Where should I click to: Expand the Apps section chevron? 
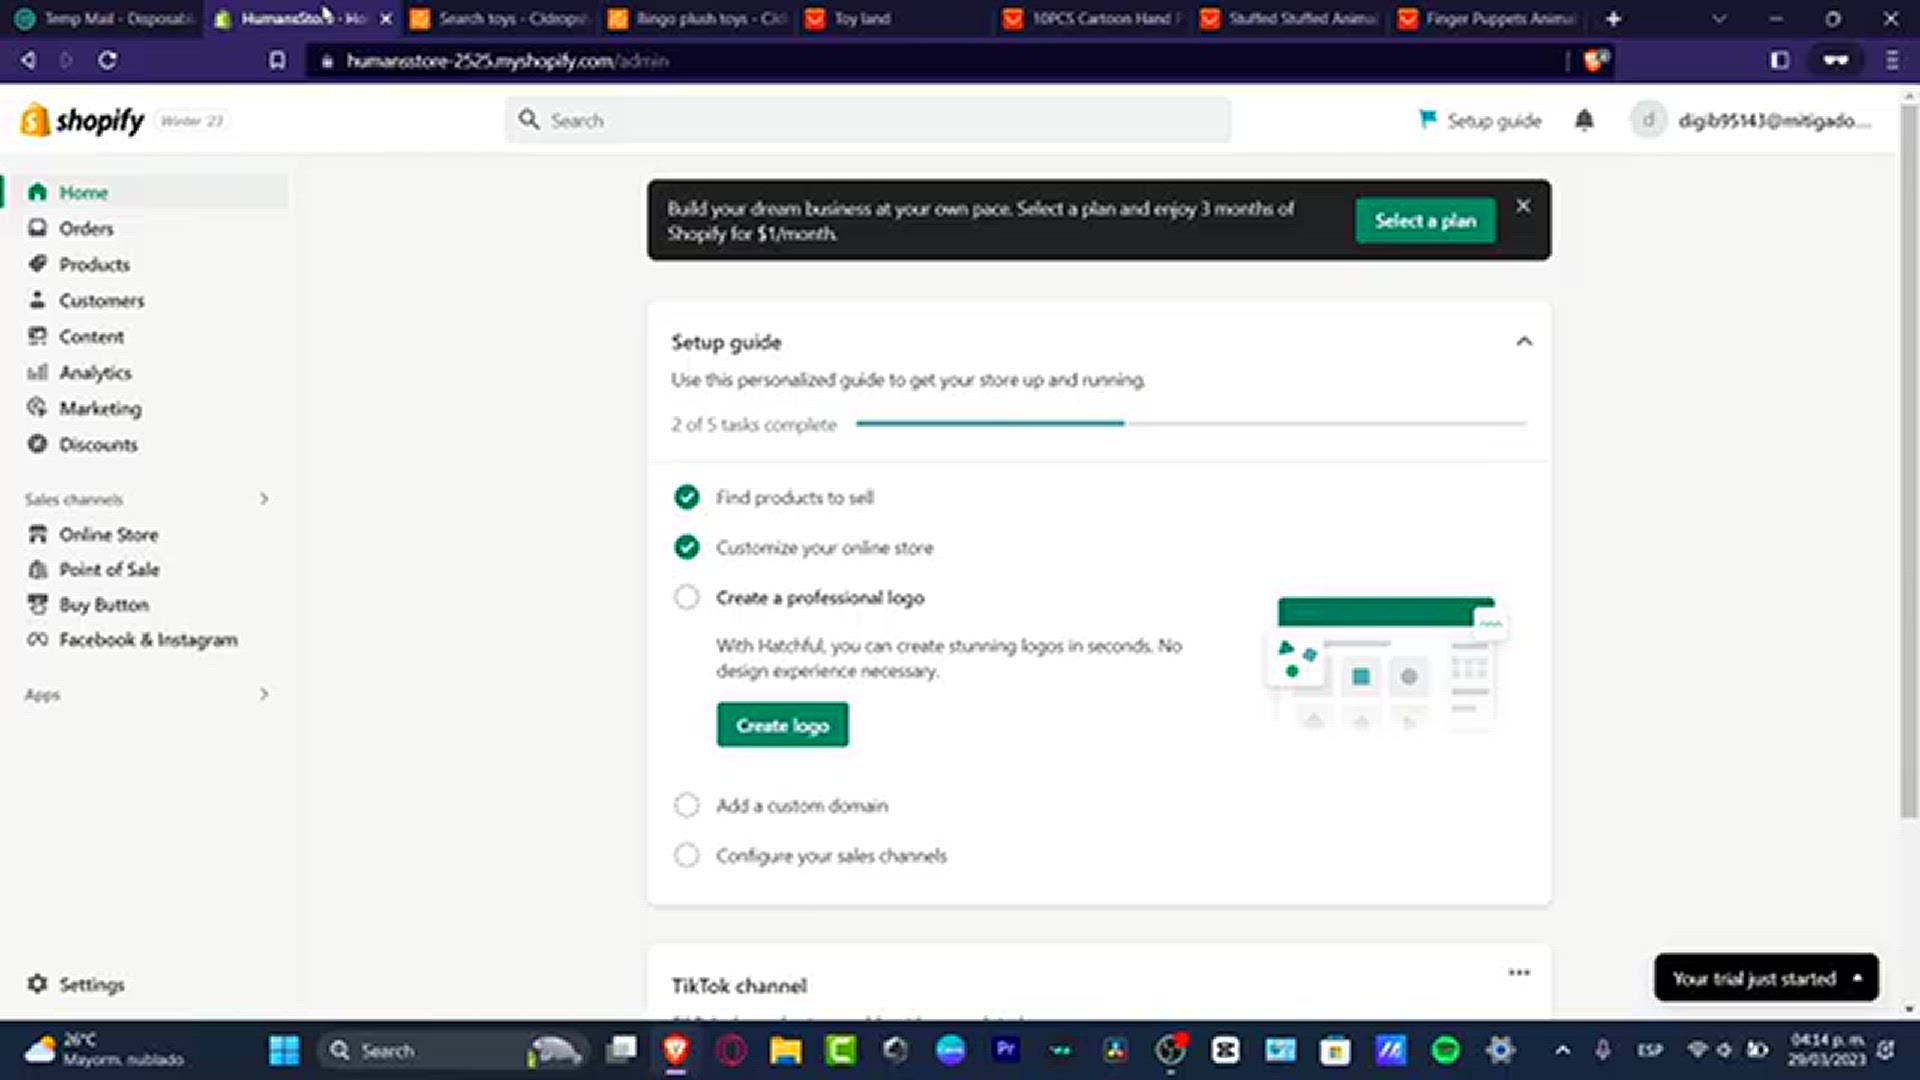pyautogui.click(x=264, y=693)
